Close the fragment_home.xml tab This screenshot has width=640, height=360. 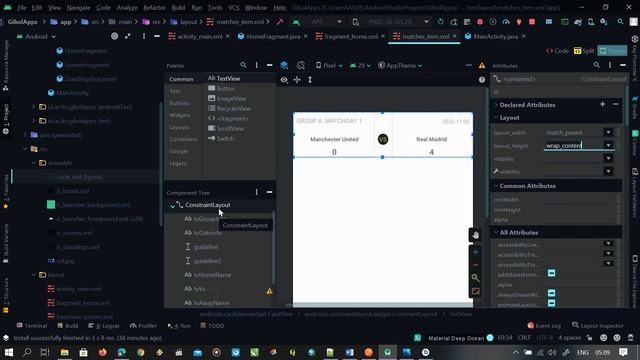coord(383,36)
